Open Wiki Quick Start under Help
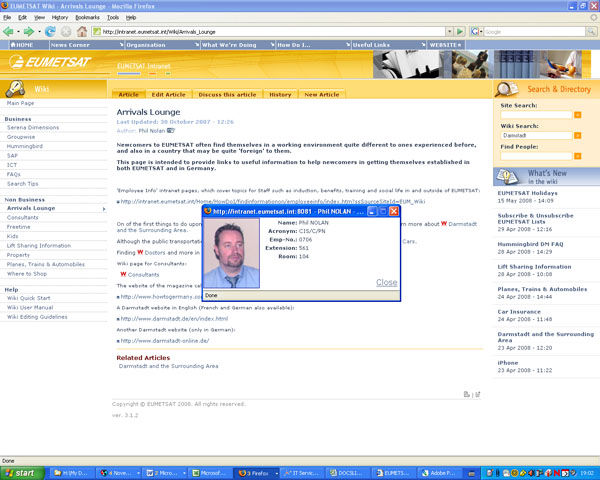600x480 pixels. pos(28,298)
